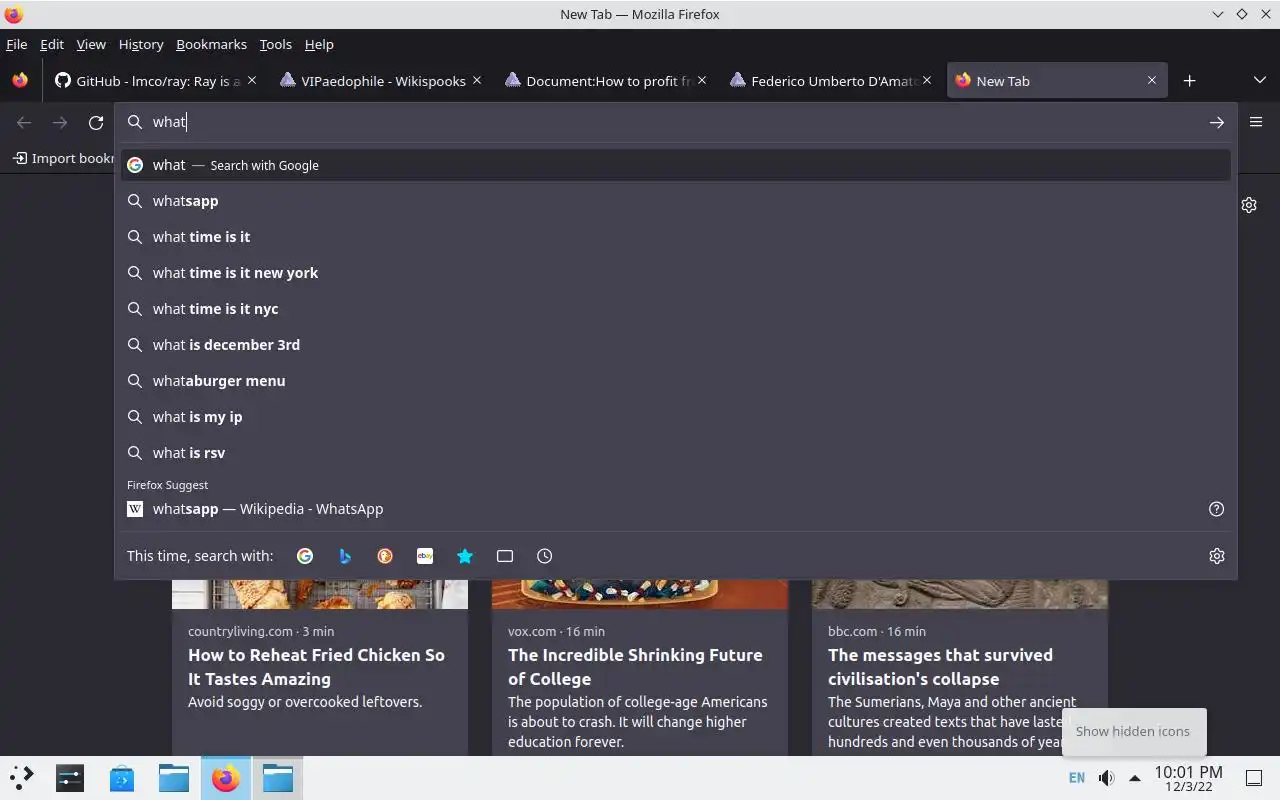Click the Import bookmarks toolbar button
The width and height of the screenshot is (1280, 800).
[x=64, y=158]
